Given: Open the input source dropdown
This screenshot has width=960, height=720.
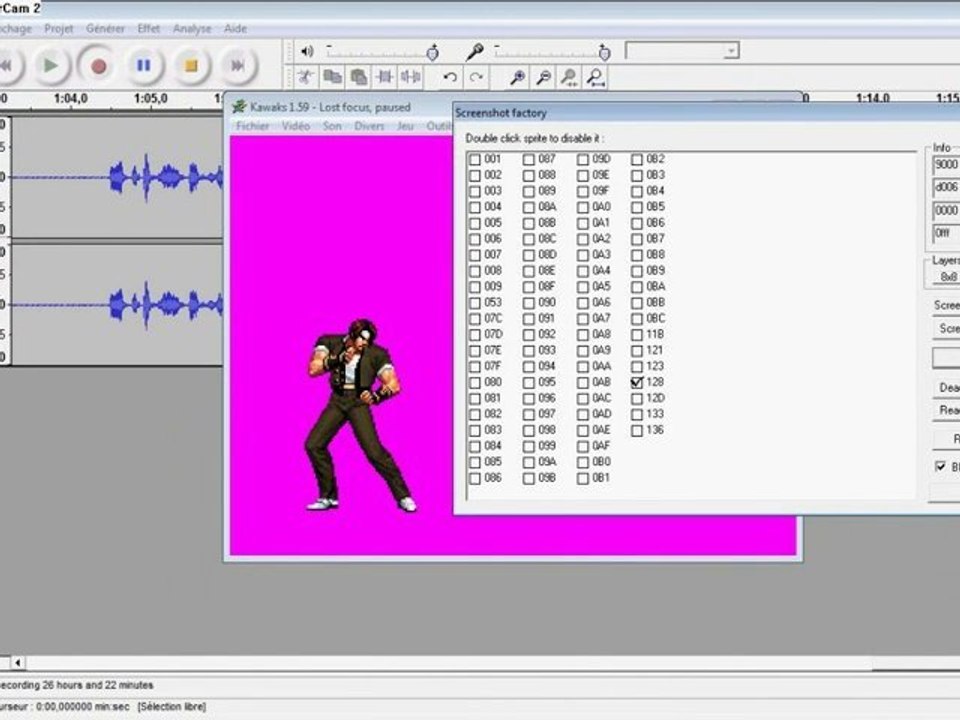Looking at the screenshot, I should point(730,51).
